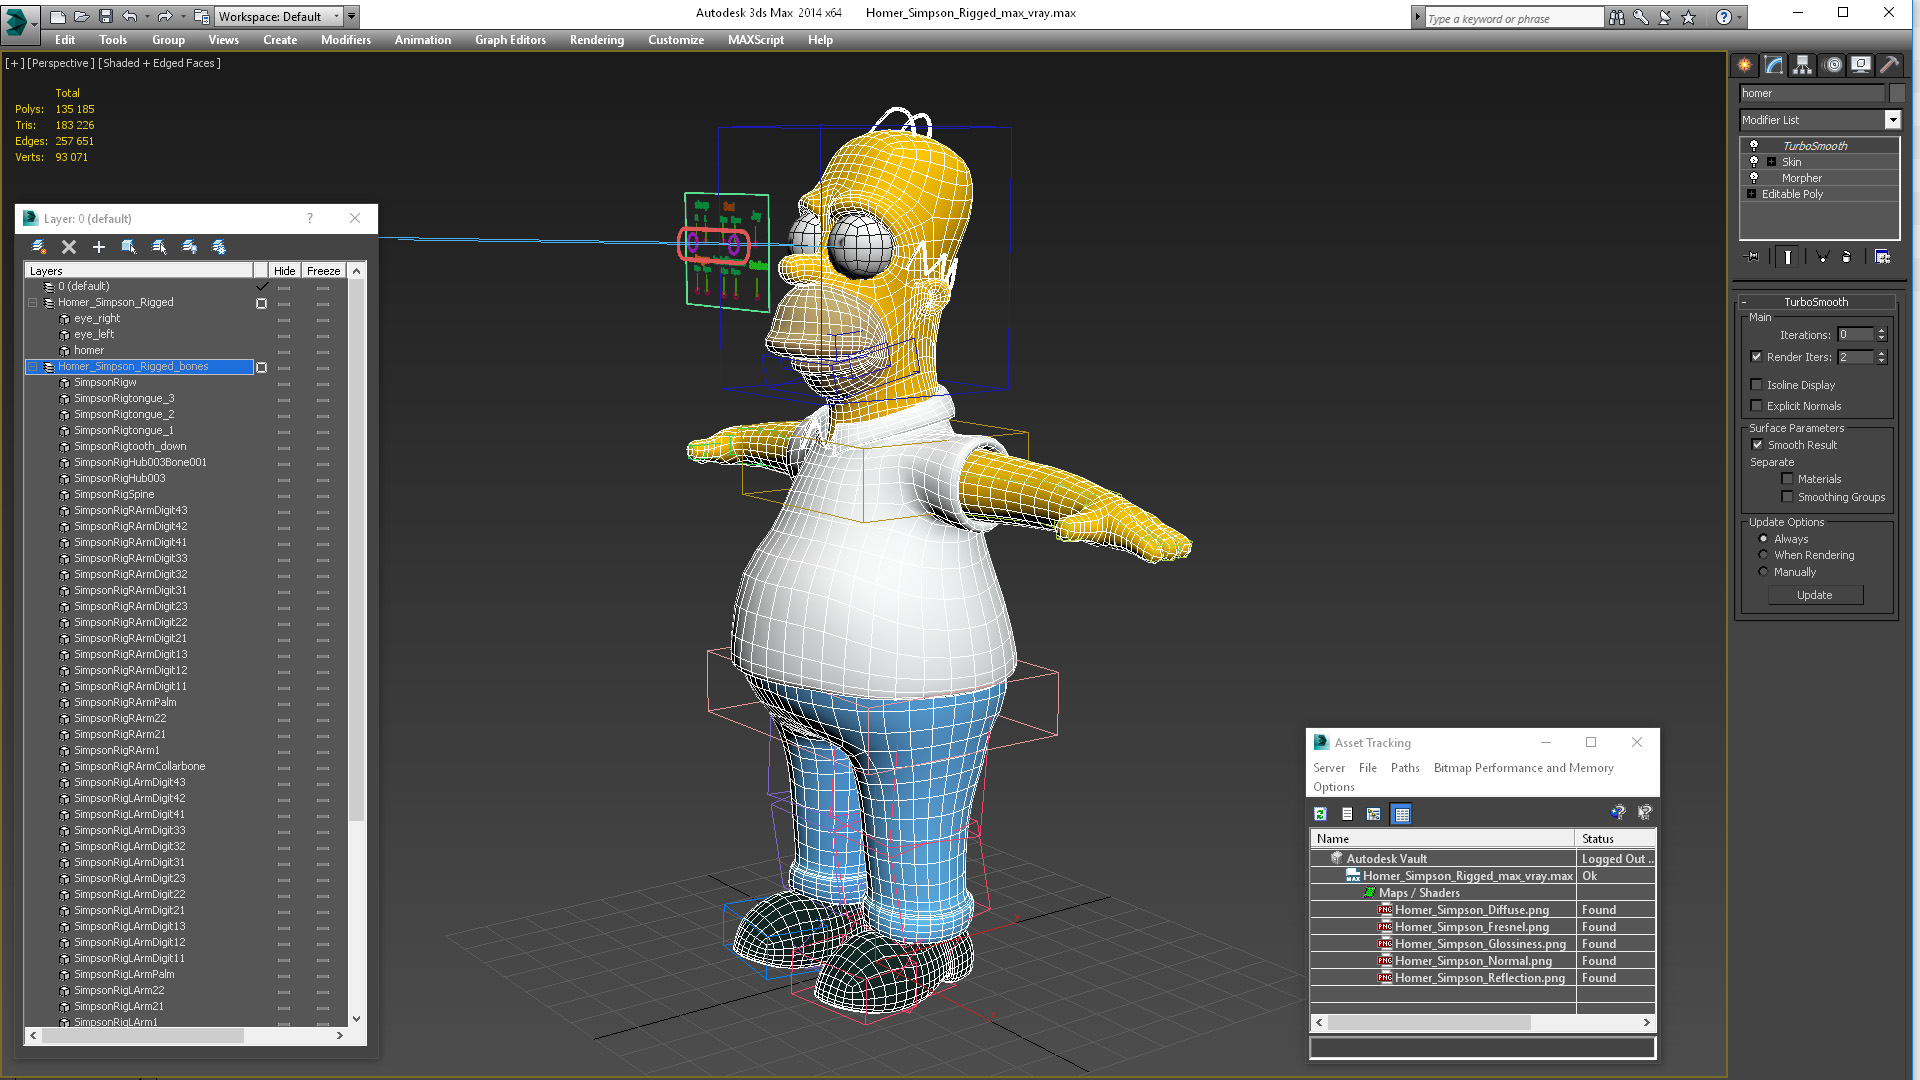Open the Create command panel tab
The height and width of the screenshot is (1080, 1920).
coord(1744,65)
